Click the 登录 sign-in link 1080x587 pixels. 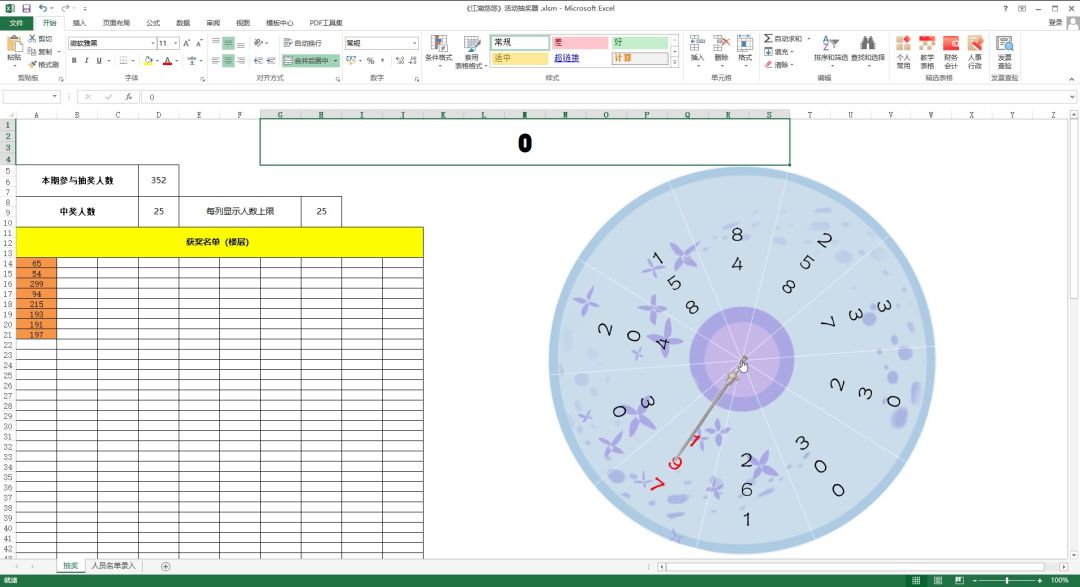[1055, 22]
